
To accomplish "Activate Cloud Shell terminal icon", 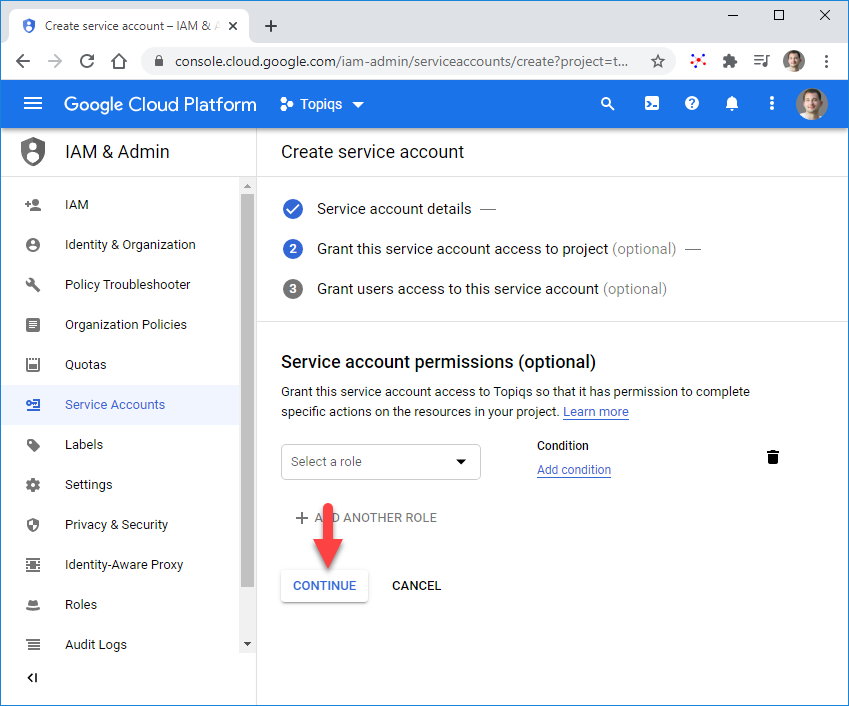I will click(x=652, y=104).
